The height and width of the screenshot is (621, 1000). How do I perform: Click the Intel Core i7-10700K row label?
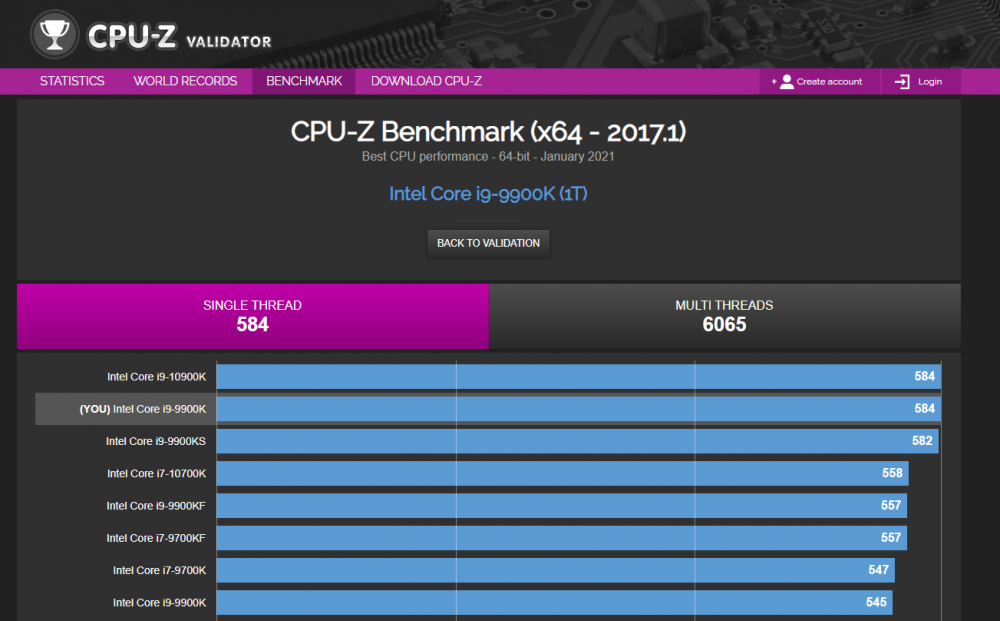tap(156, 473)
